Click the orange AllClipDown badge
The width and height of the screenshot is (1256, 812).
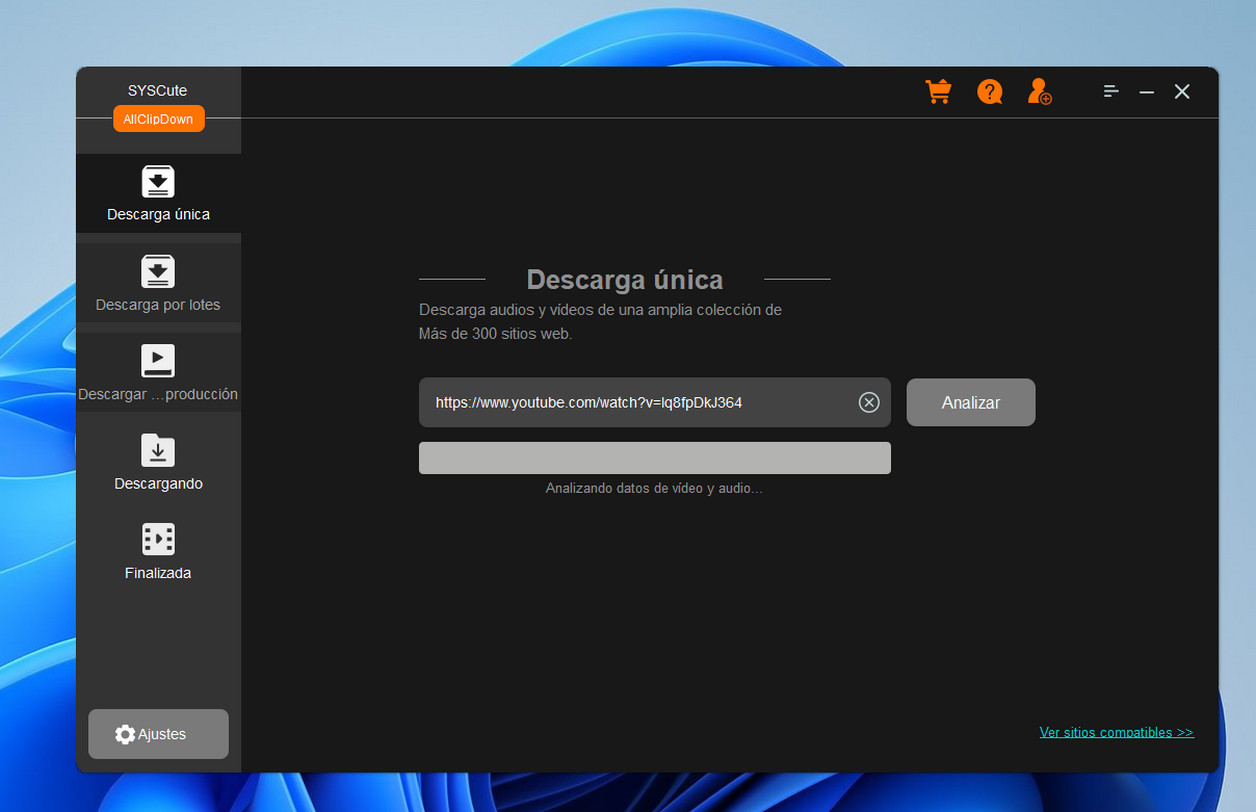(158, 119)
